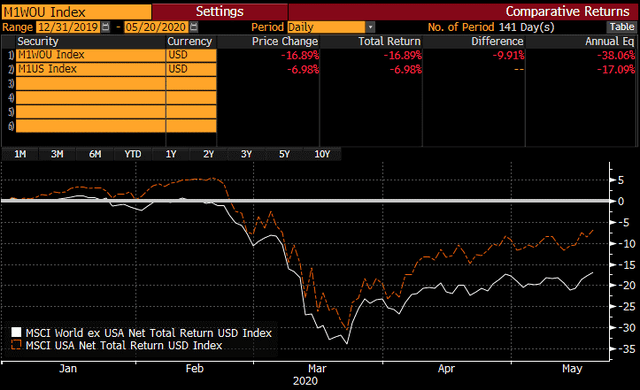Click the -38.06% annual equivalent value
The width and height of the screenshot is (640, 390).
(x=616, y=55)
